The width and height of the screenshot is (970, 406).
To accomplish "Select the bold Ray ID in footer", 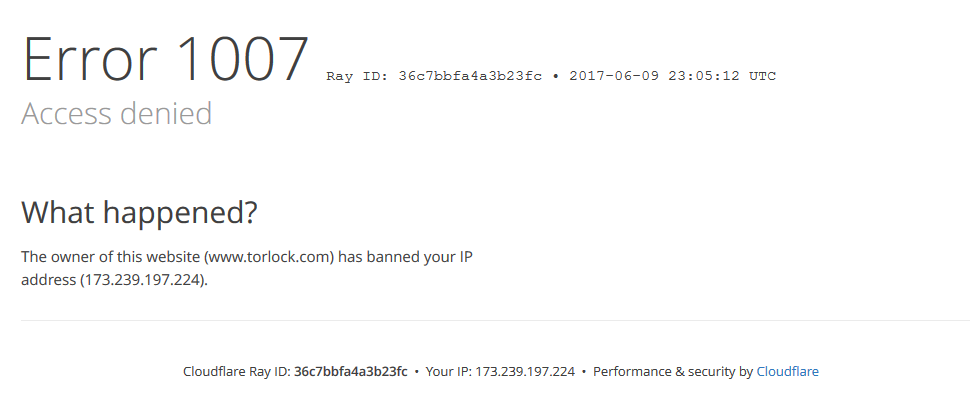I will pos(351,371).
